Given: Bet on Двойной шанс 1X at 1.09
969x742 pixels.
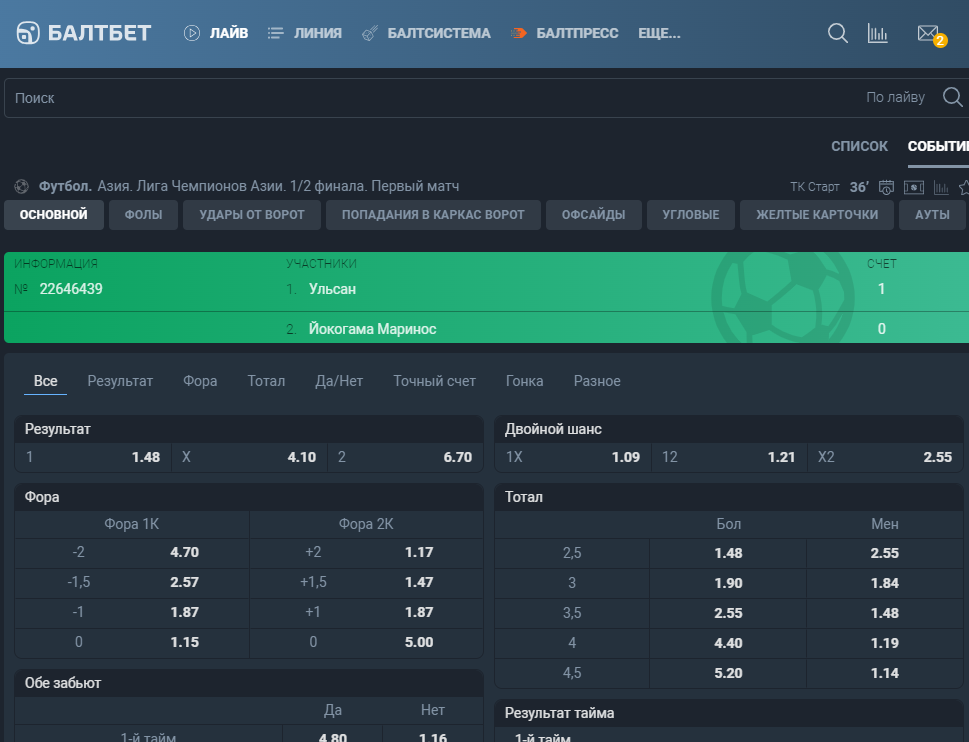Looking at the screenshot, I should click(573, 457).
